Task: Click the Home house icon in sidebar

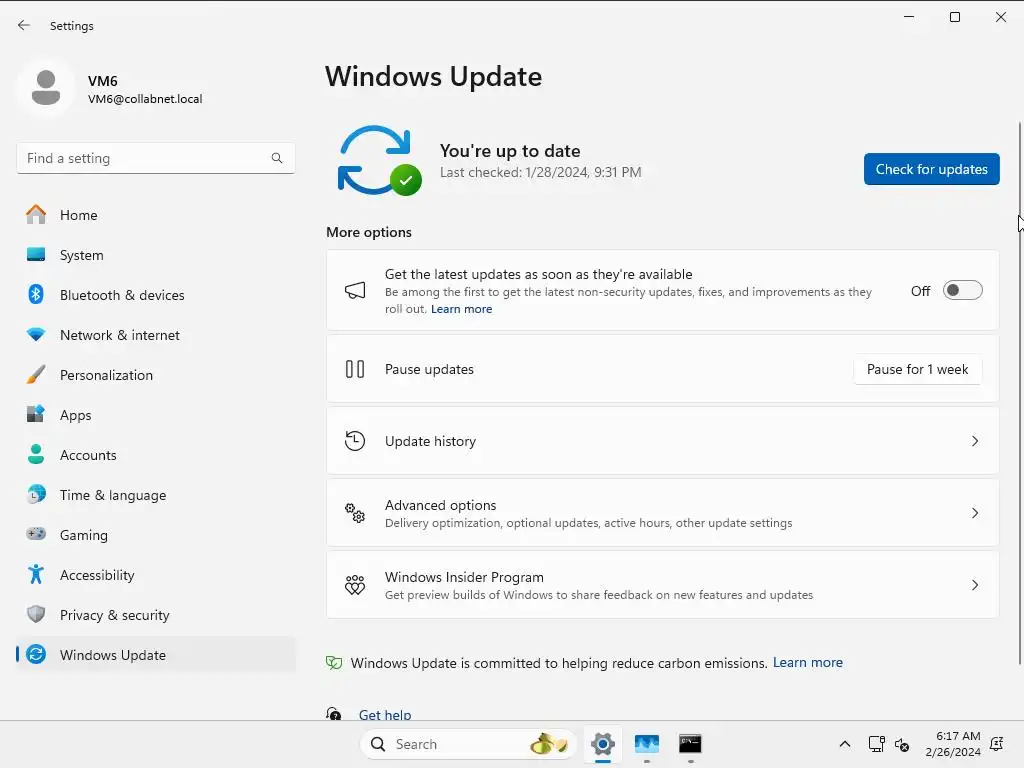Action: (x=36, y=215)
